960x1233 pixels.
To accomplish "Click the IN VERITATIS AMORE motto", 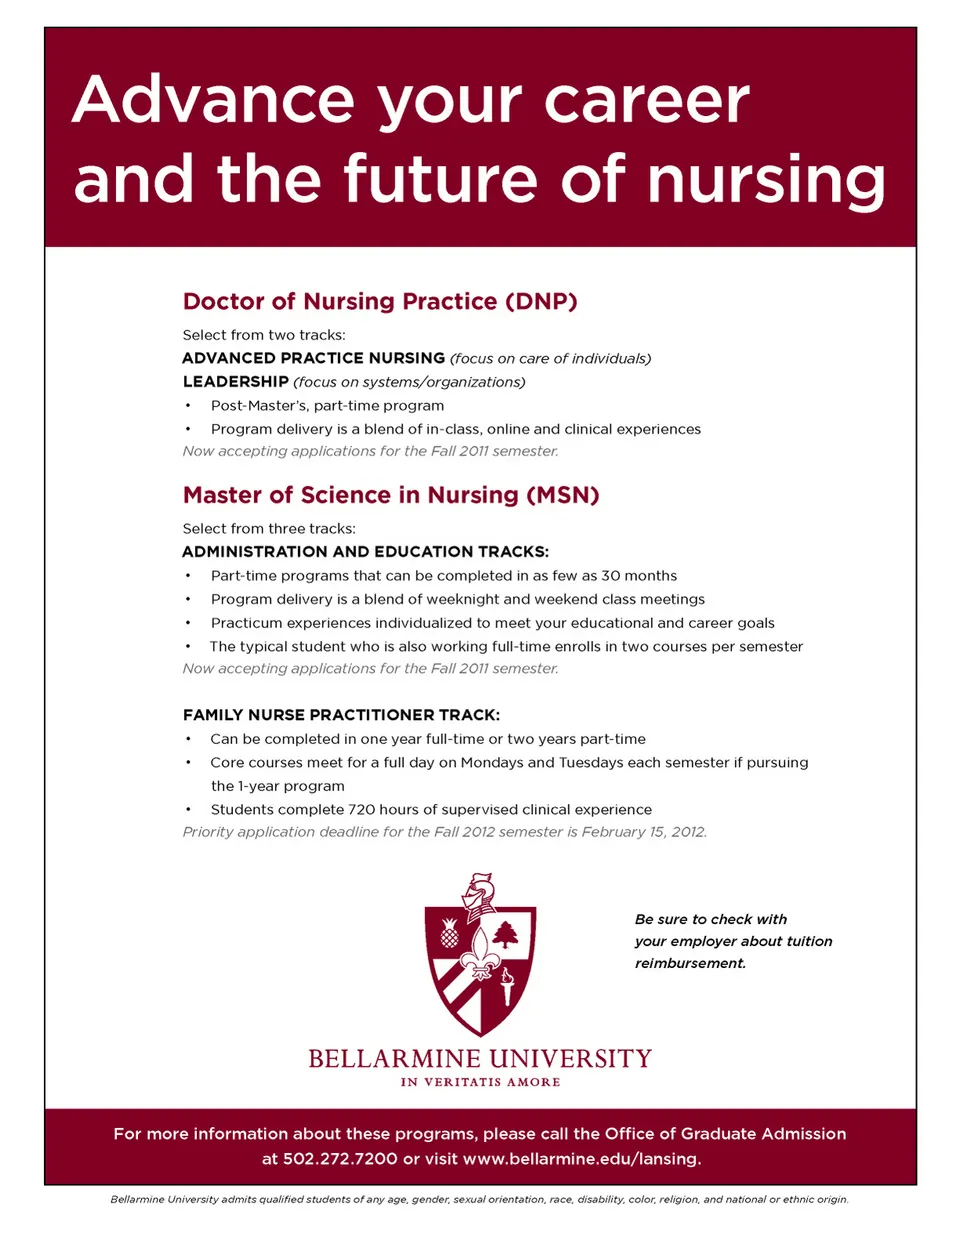I will (x=480, y=1083).
